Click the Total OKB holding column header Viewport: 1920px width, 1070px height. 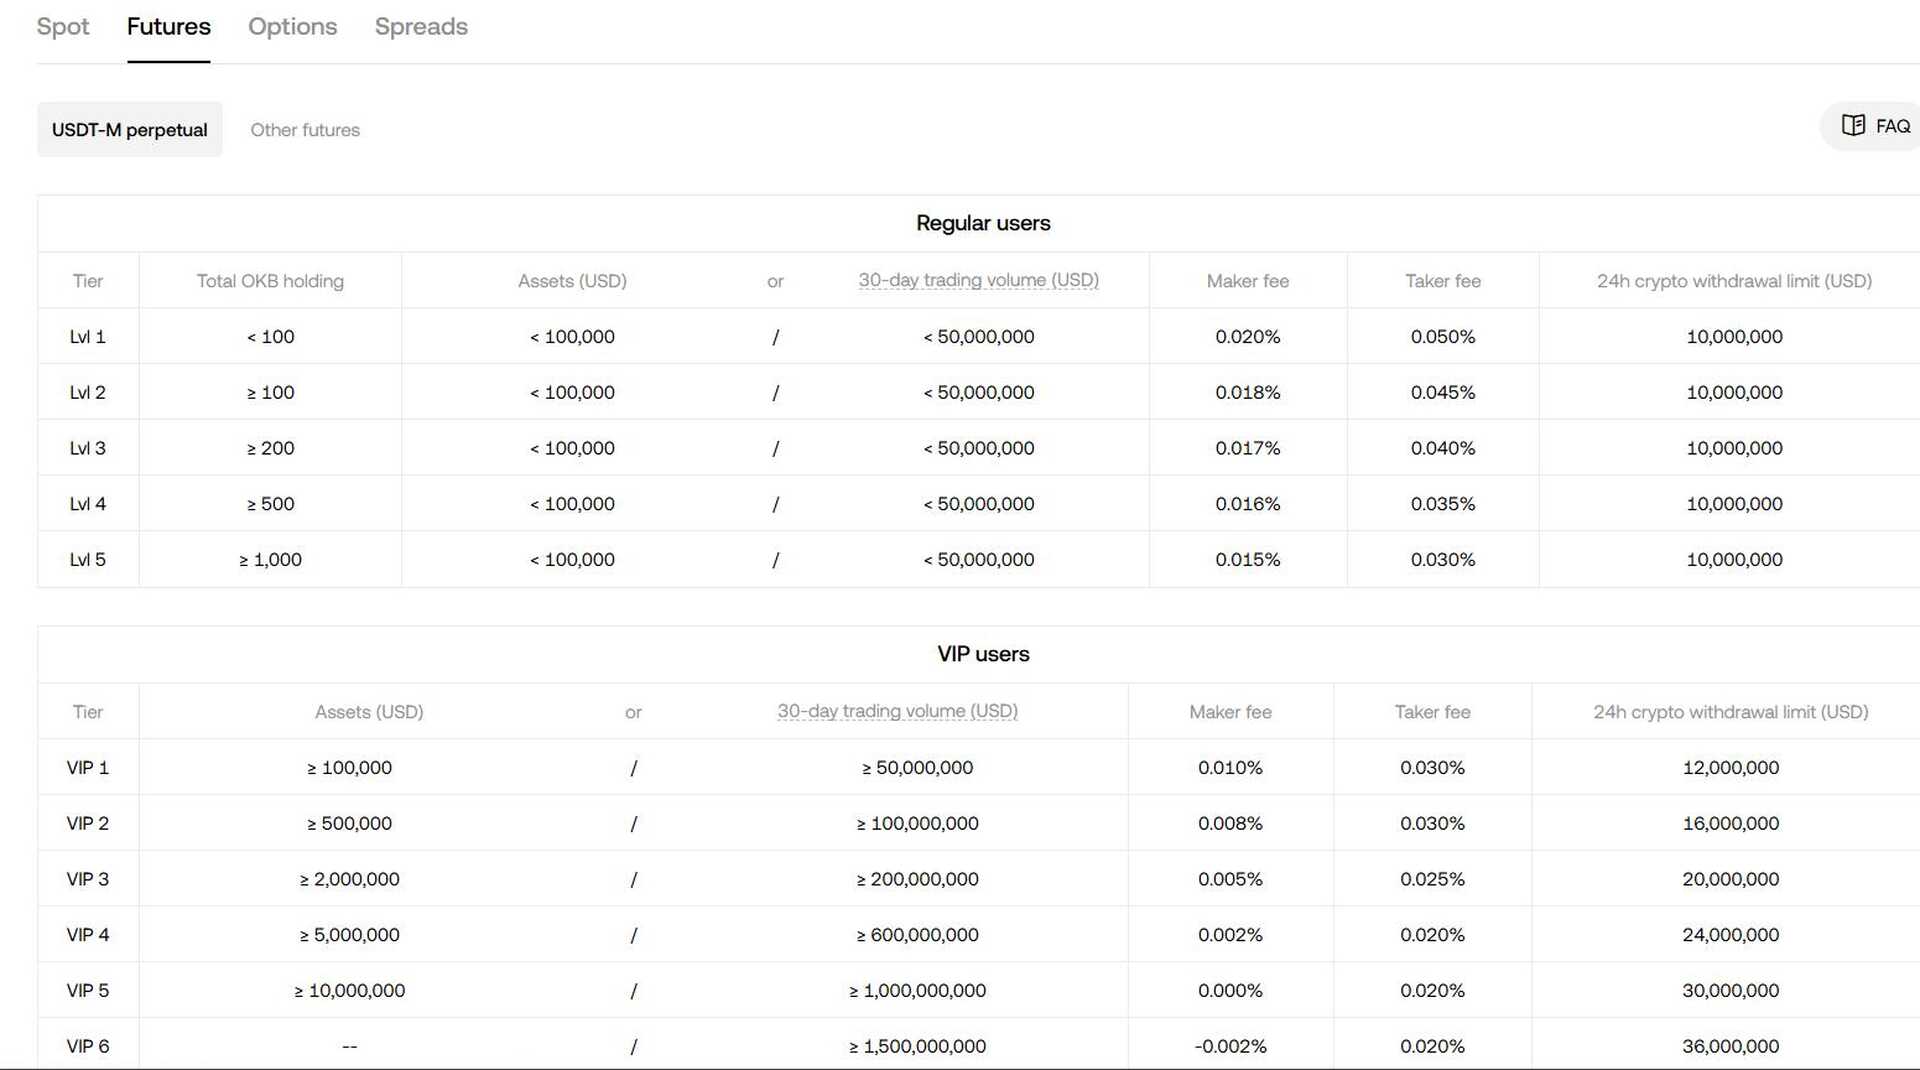click(270, 281)
